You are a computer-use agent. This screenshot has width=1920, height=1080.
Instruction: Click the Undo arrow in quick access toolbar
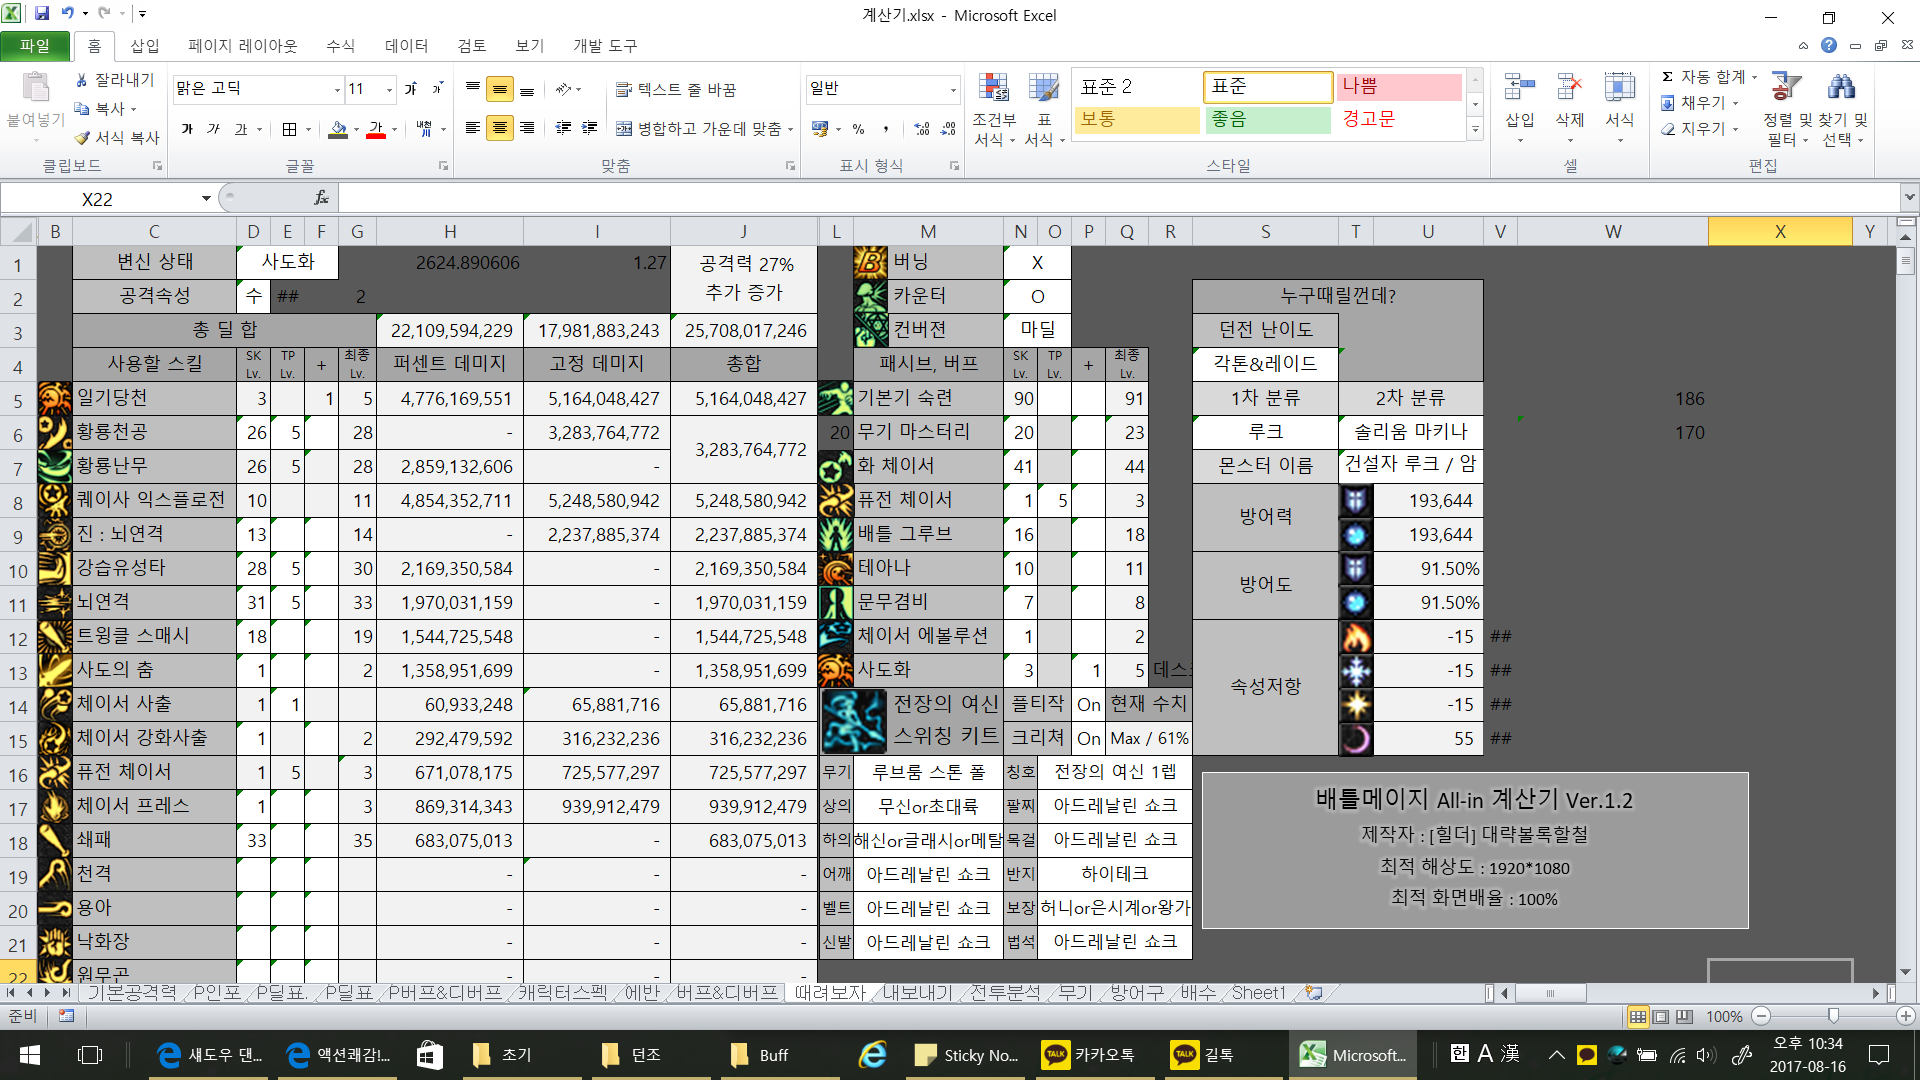pos(67,14)
